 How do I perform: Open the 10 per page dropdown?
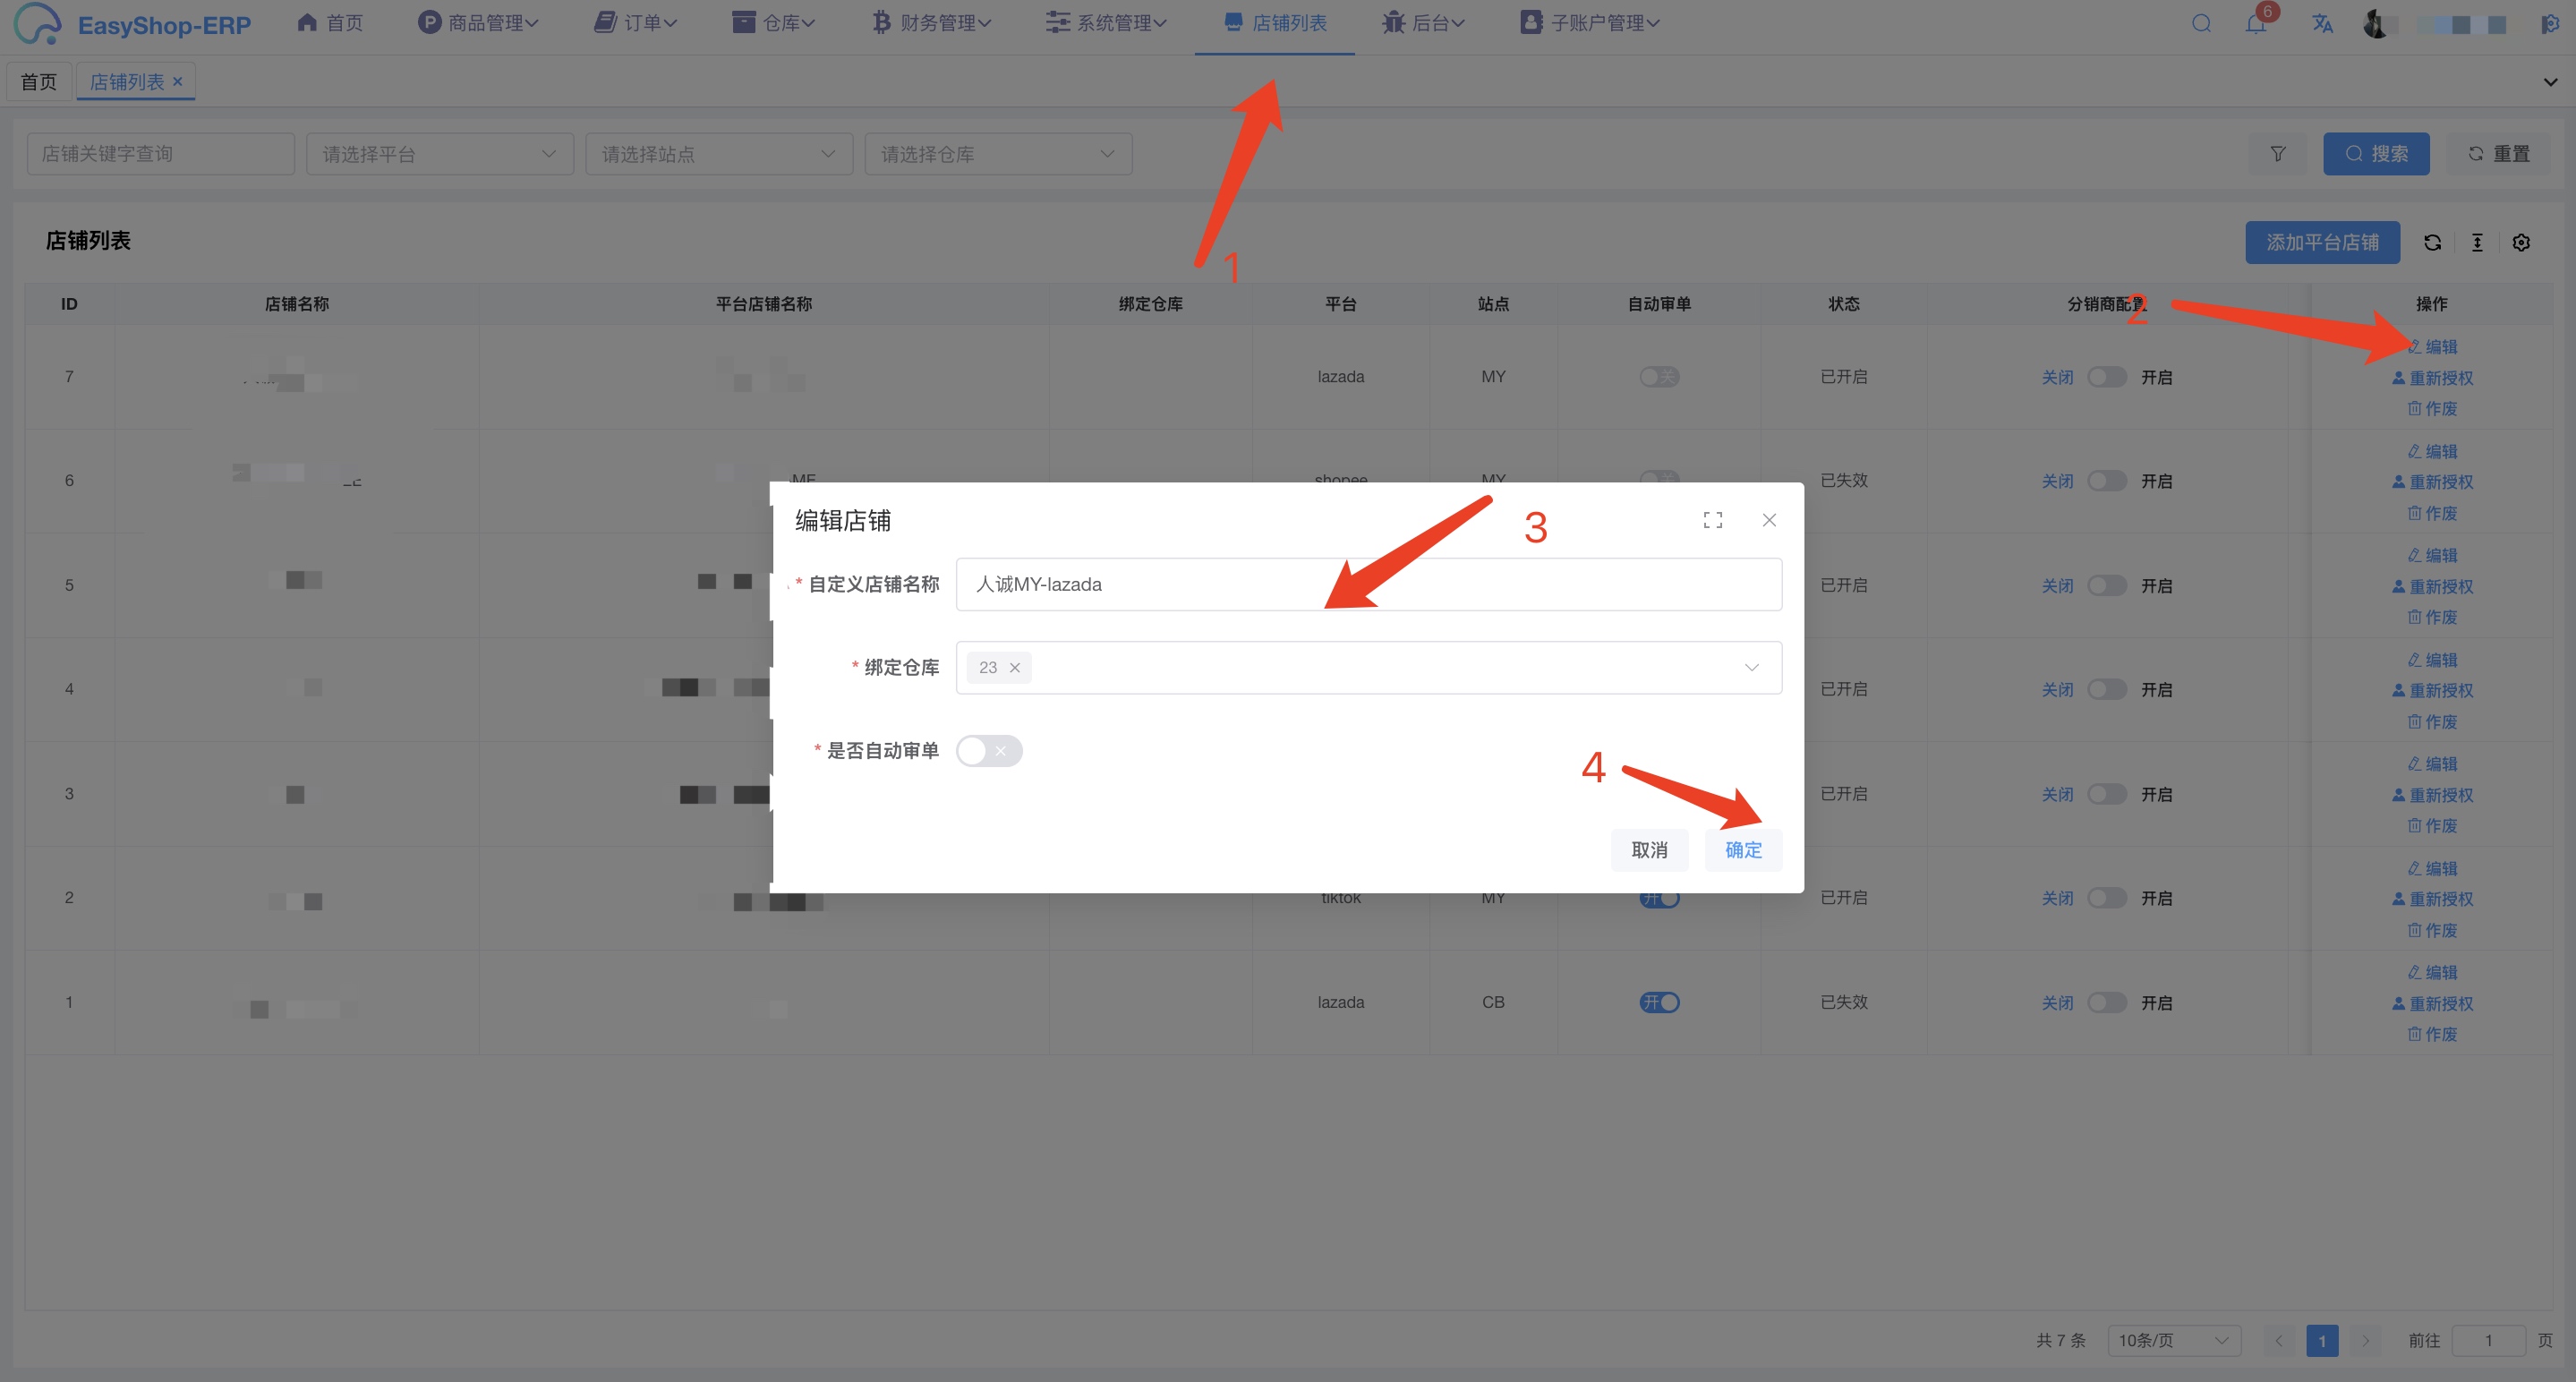(2173, 1340)
